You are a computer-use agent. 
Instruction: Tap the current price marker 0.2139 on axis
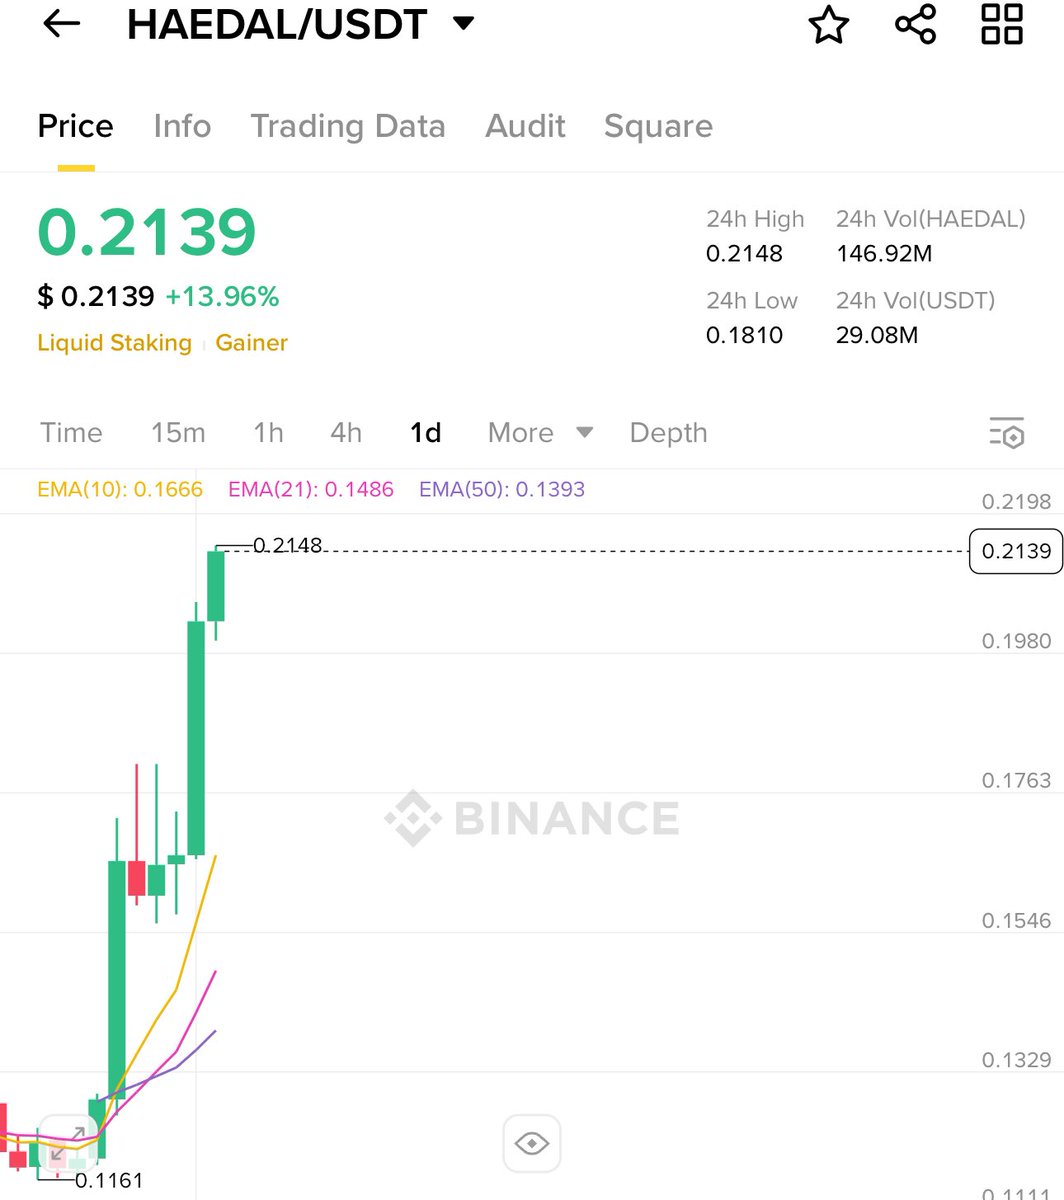pos(1016,551)
